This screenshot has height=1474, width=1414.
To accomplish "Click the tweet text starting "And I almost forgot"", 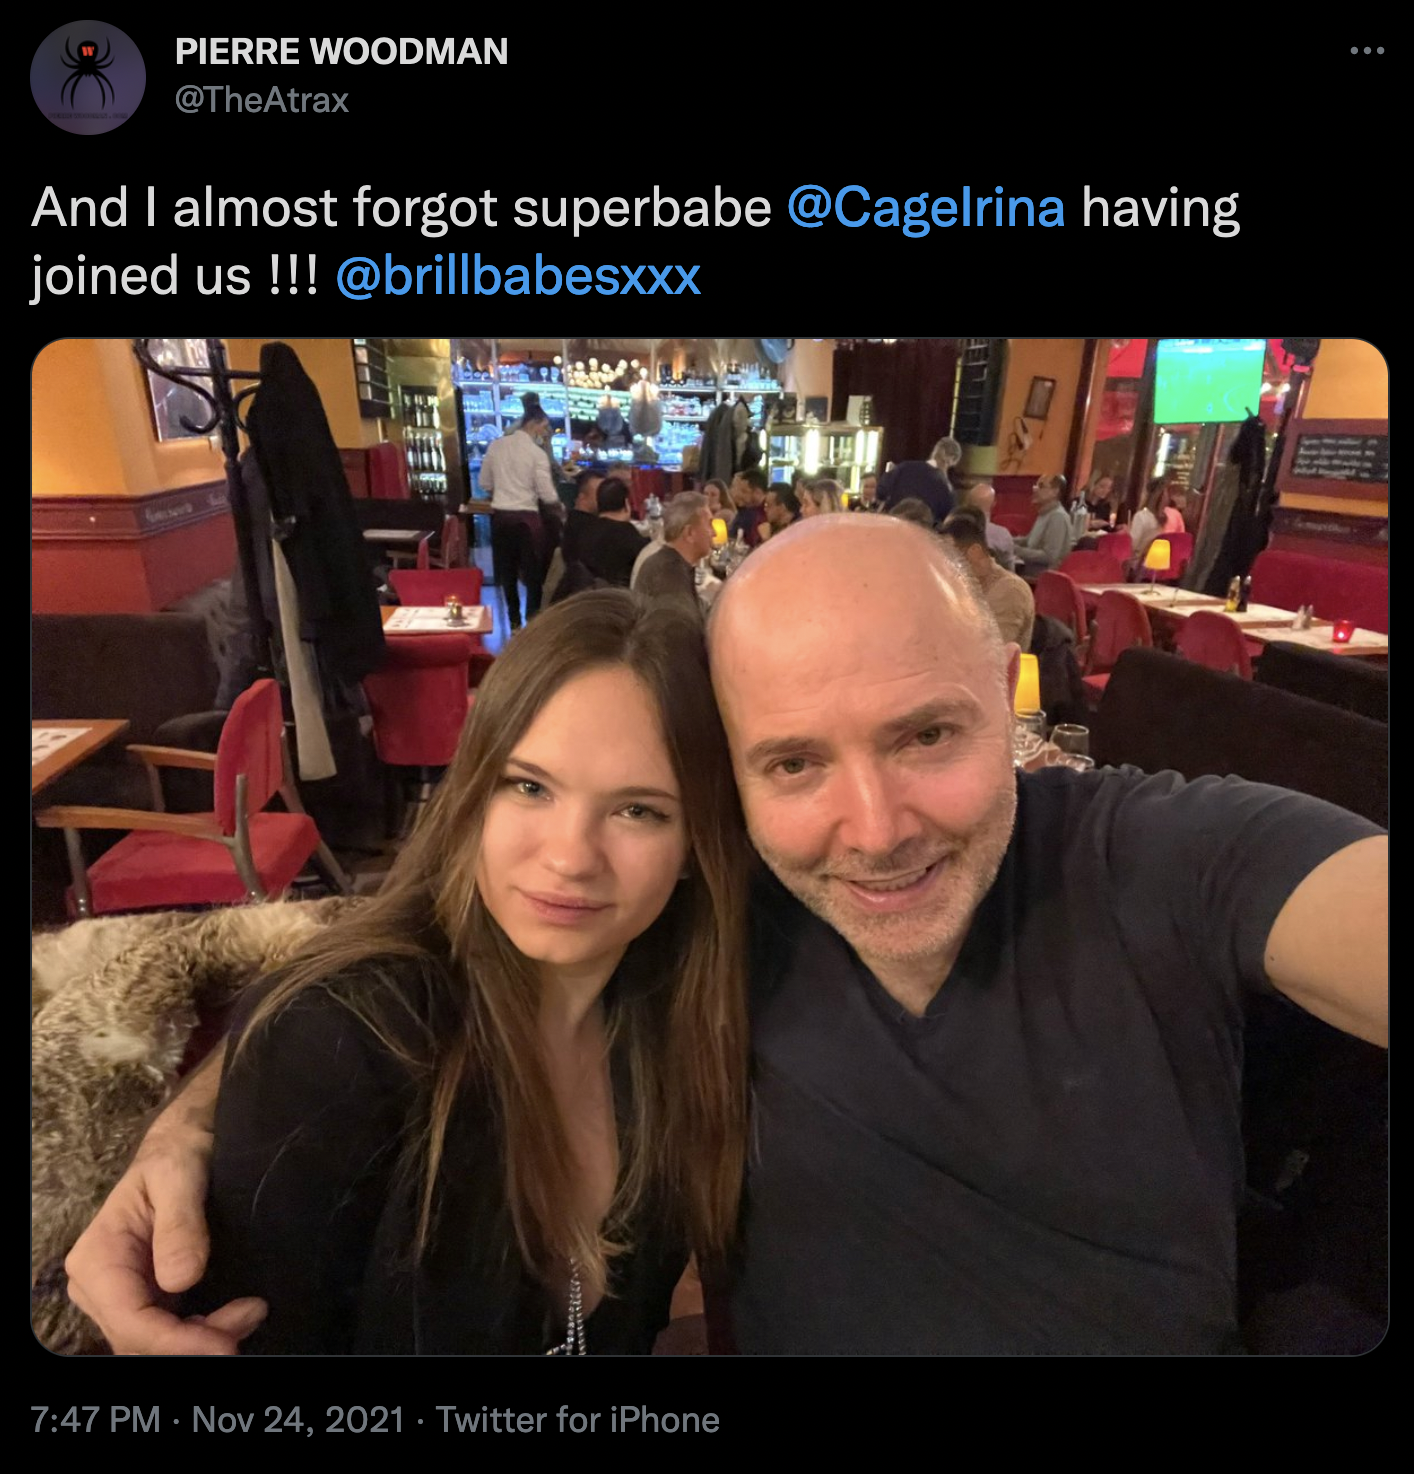I will point(400,208).
